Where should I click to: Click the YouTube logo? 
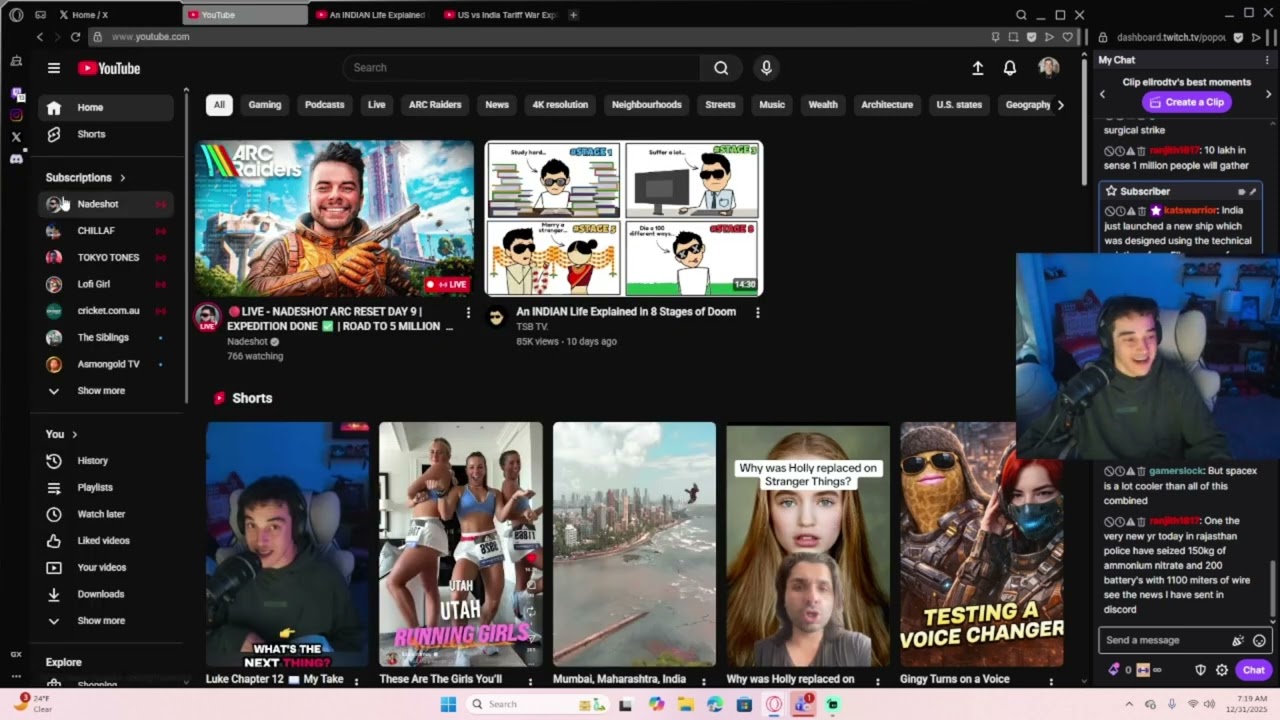point(109,68)
